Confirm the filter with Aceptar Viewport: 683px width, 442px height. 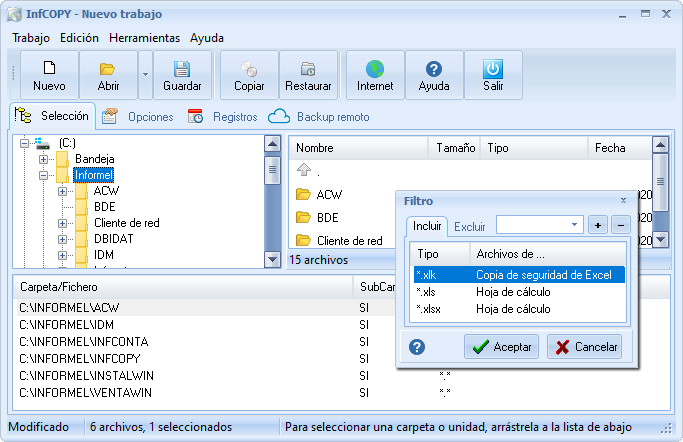click(x=501, y=347)
